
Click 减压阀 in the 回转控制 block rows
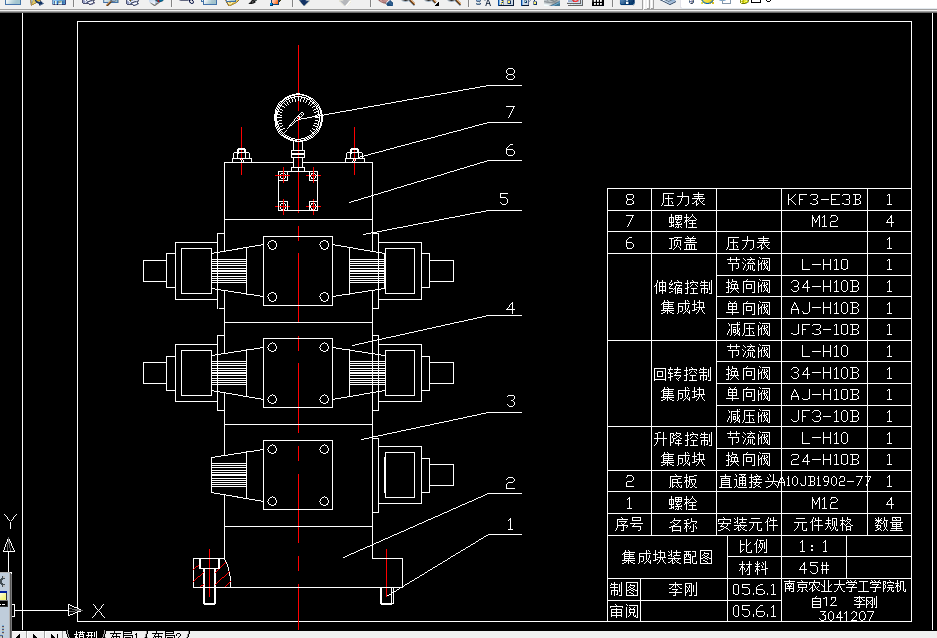(748, 416)
